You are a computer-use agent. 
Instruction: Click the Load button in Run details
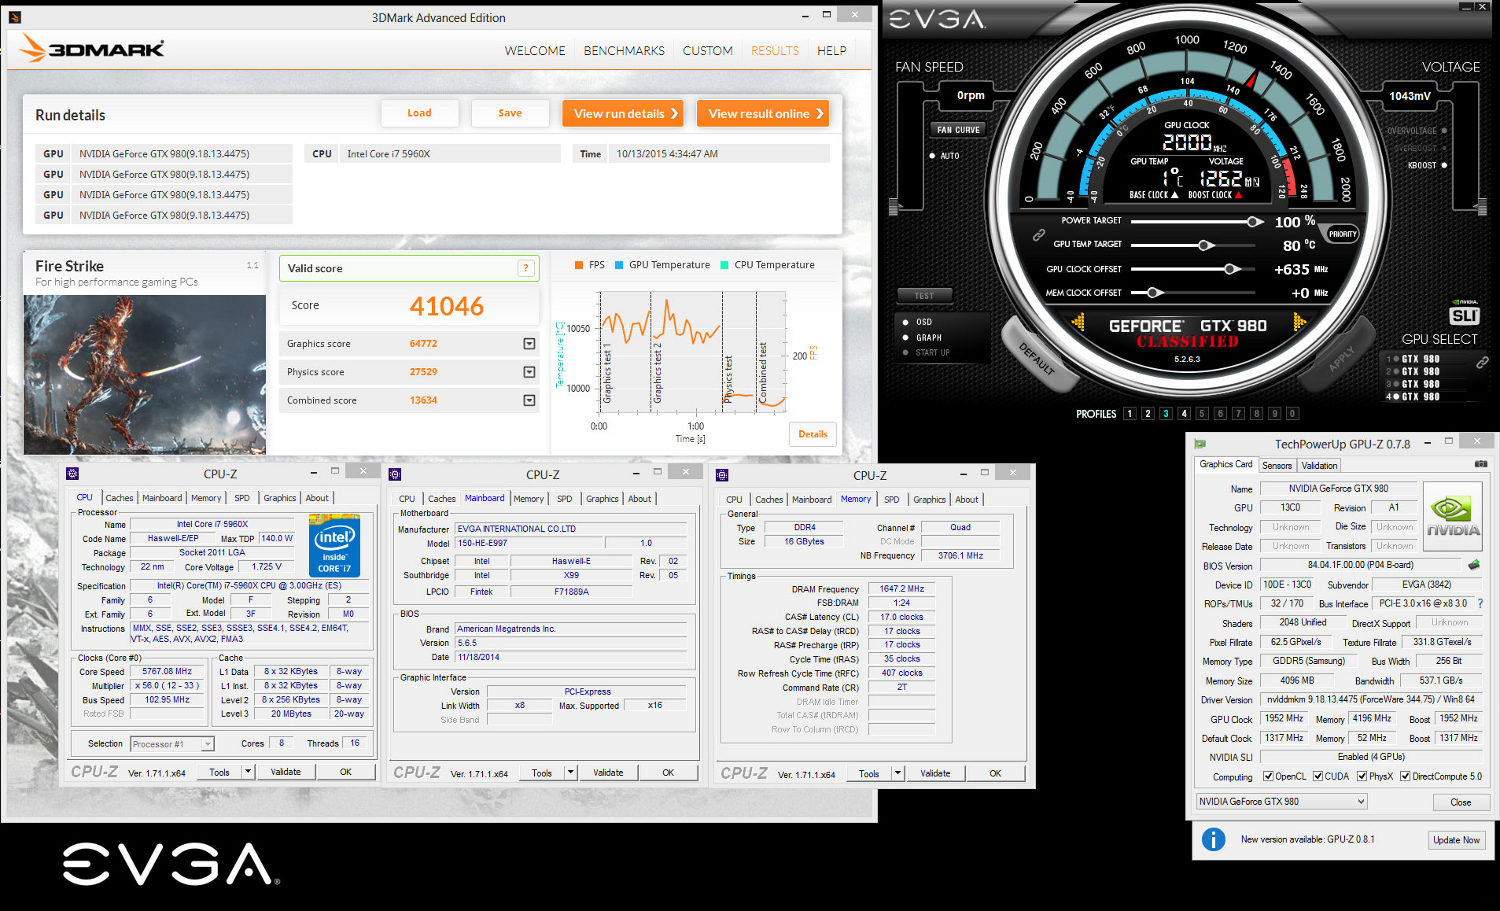pos(420,113)
